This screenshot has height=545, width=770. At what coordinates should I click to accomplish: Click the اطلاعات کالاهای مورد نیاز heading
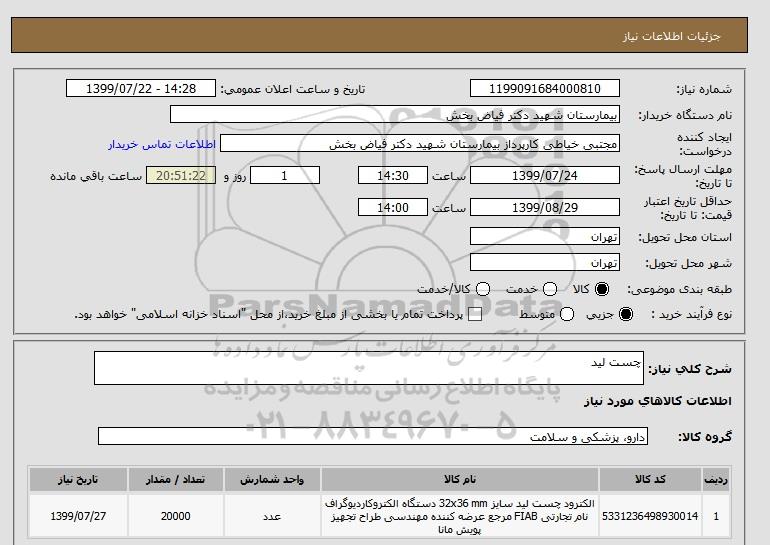click(x=658, y=401)
